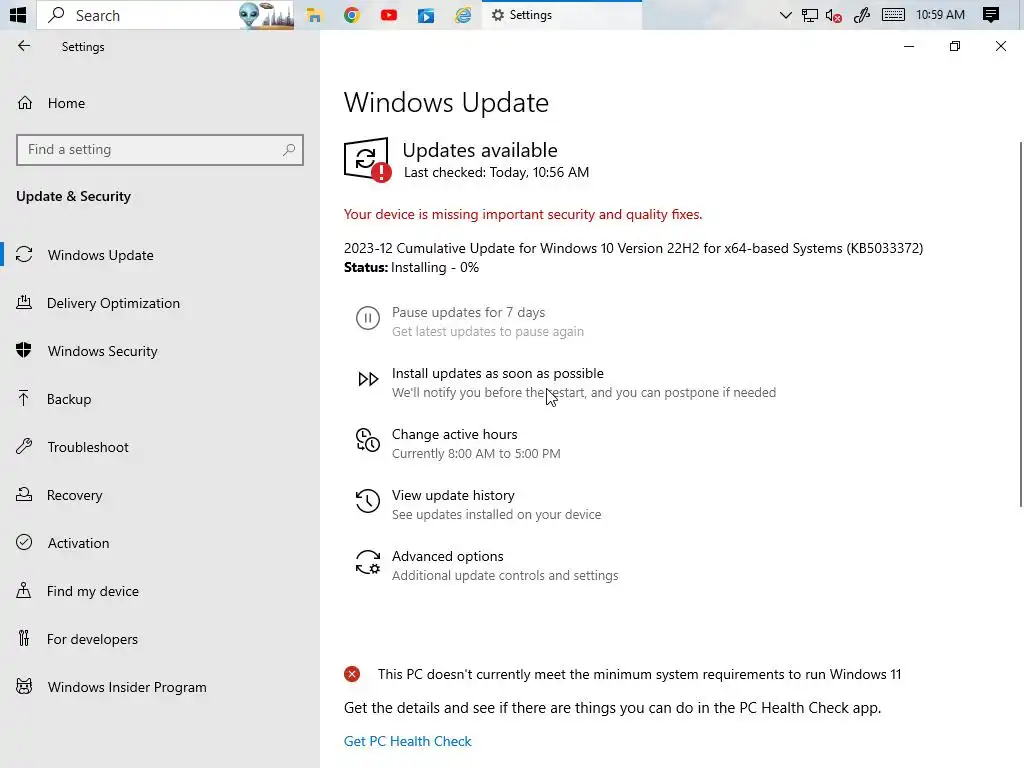Restore down the Settings window
The image size is (1024, 768).
coord(955,46)
